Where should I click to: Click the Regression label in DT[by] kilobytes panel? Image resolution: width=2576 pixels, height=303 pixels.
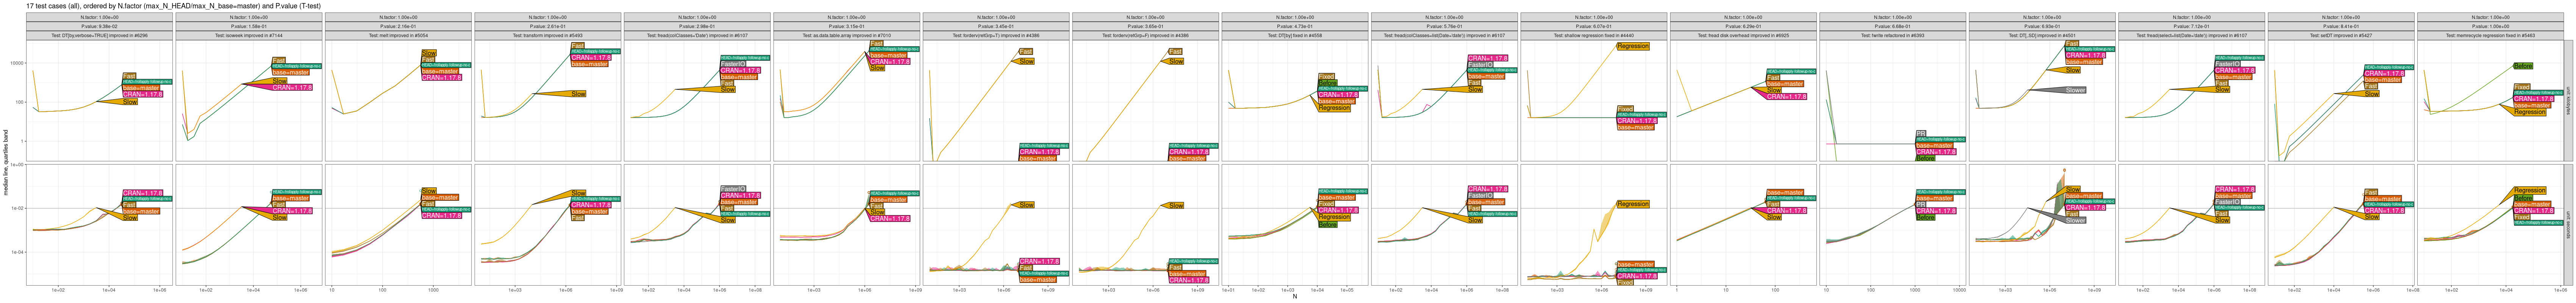[x=1334, y=108]
